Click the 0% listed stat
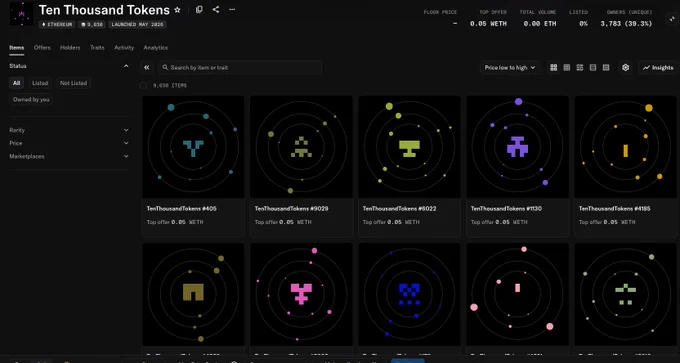The width and height of the screenshot is (680, 363). pos(583,24)
